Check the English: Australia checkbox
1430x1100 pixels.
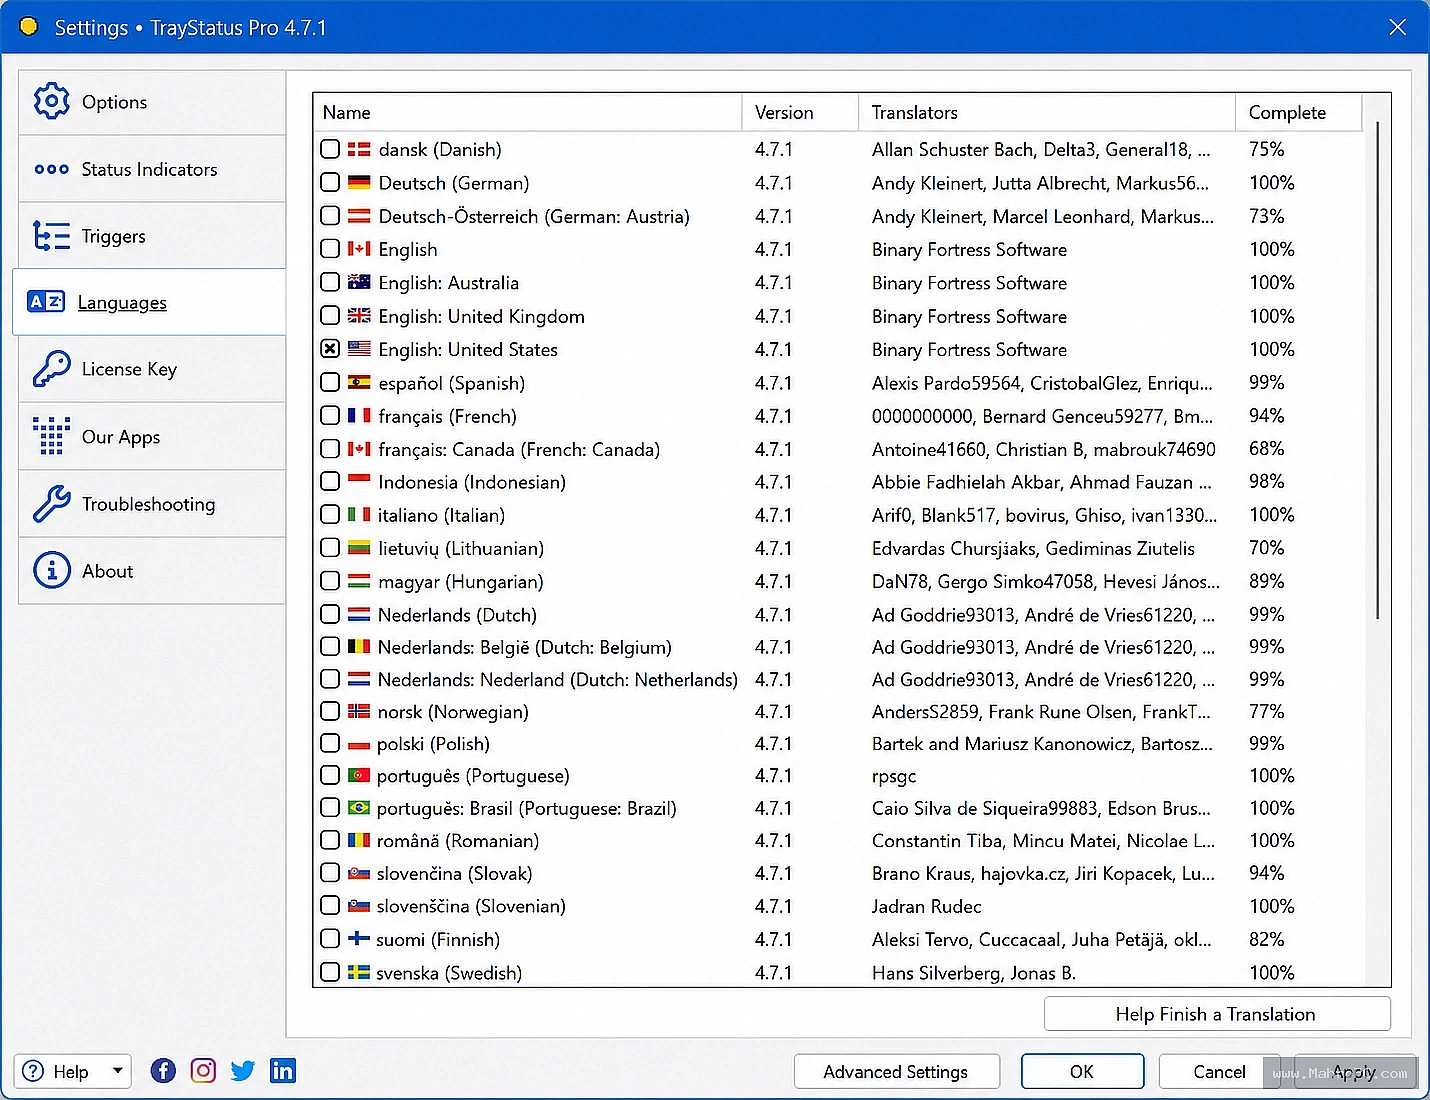(330, 282)
